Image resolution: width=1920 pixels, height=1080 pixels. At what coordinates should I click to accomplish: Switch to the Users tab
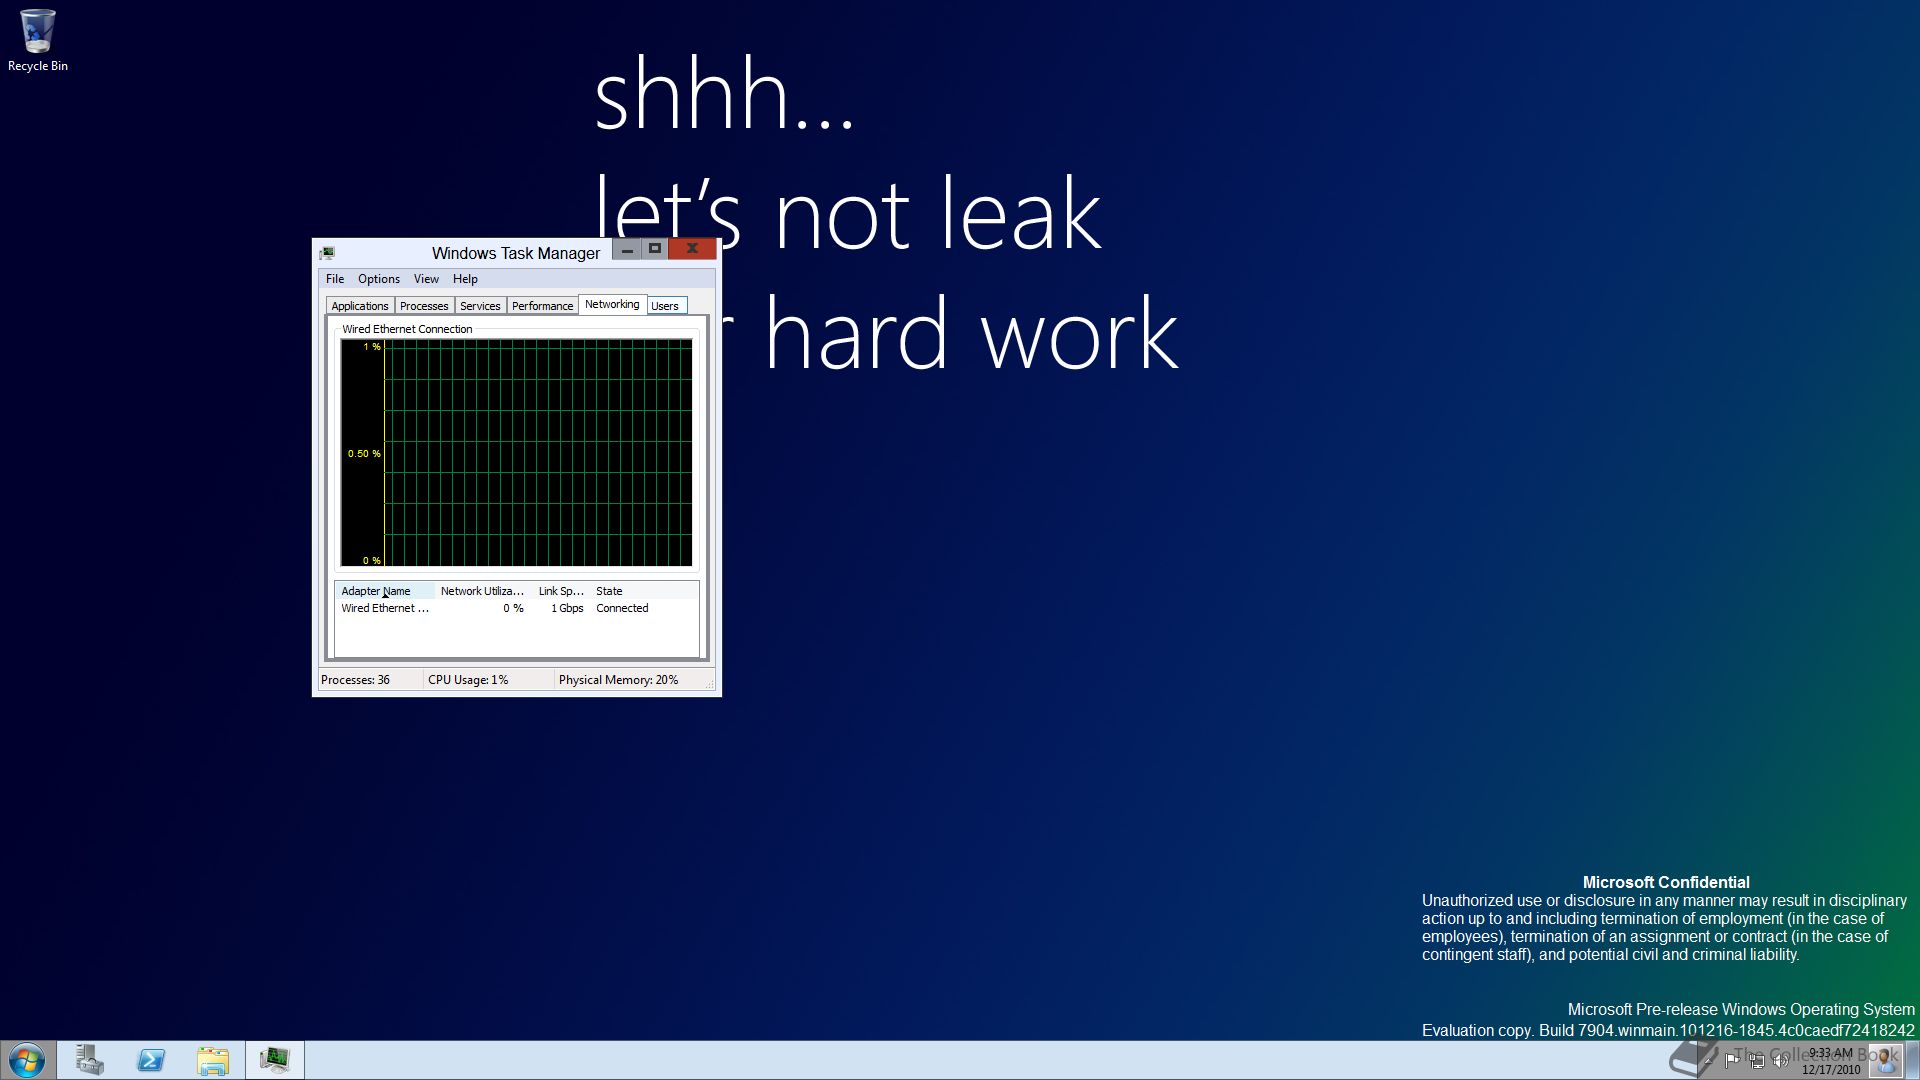click(665, 306)
